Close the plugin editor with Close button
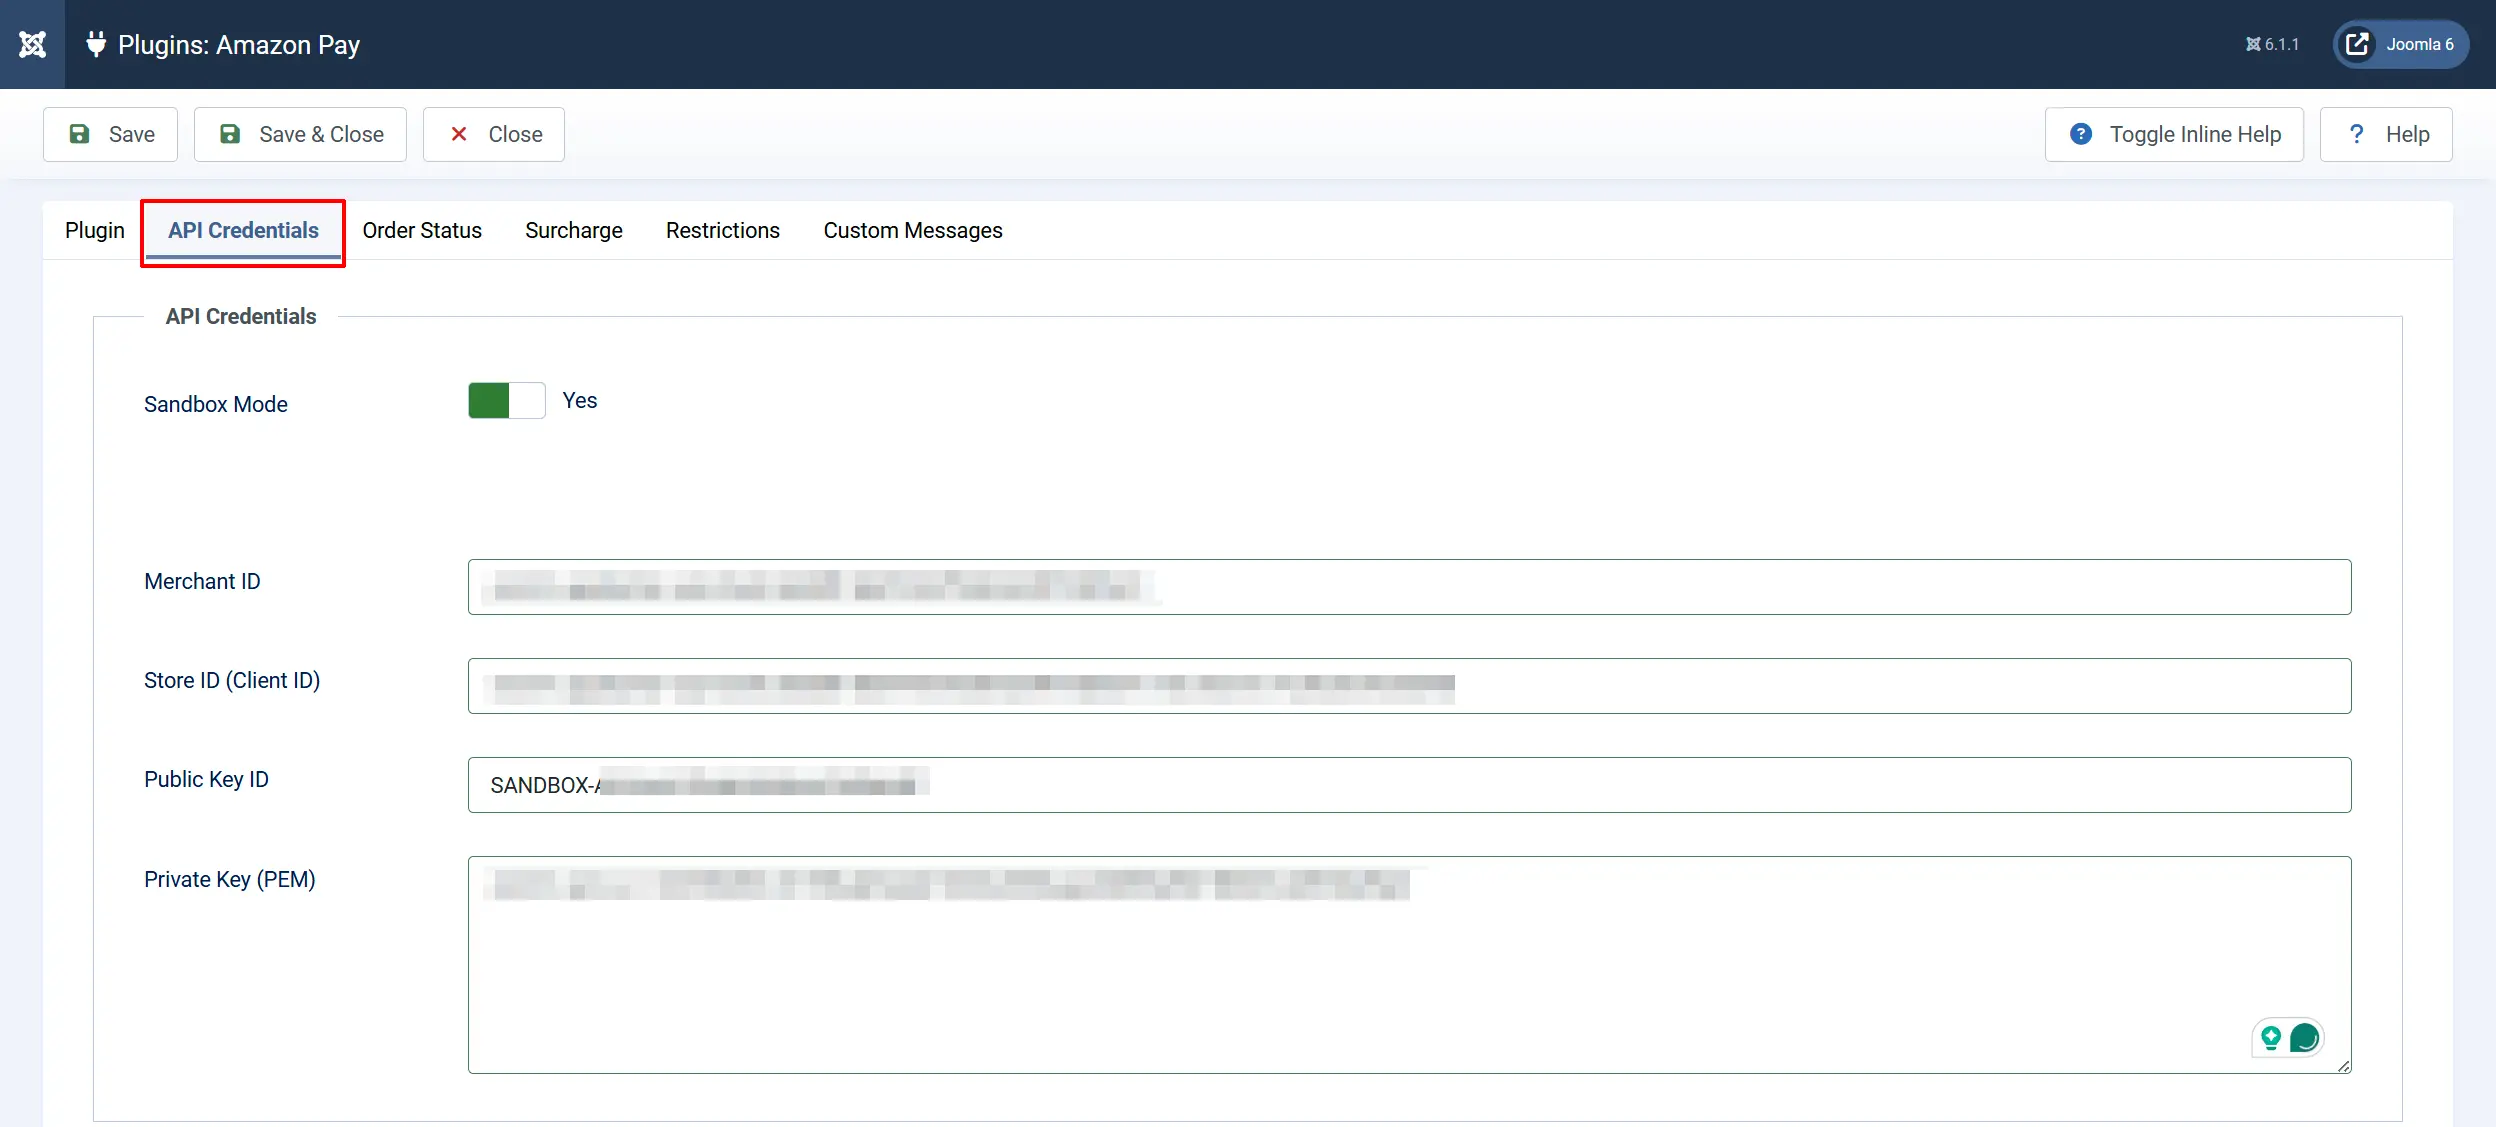 (x=494, y=134)
